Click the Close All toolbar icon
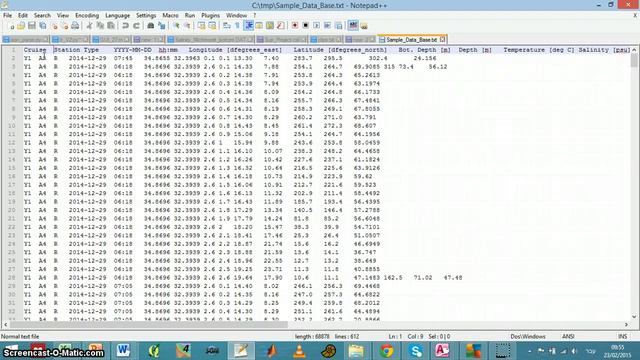Viewport: 640px width, 360px height. [64, 26]
